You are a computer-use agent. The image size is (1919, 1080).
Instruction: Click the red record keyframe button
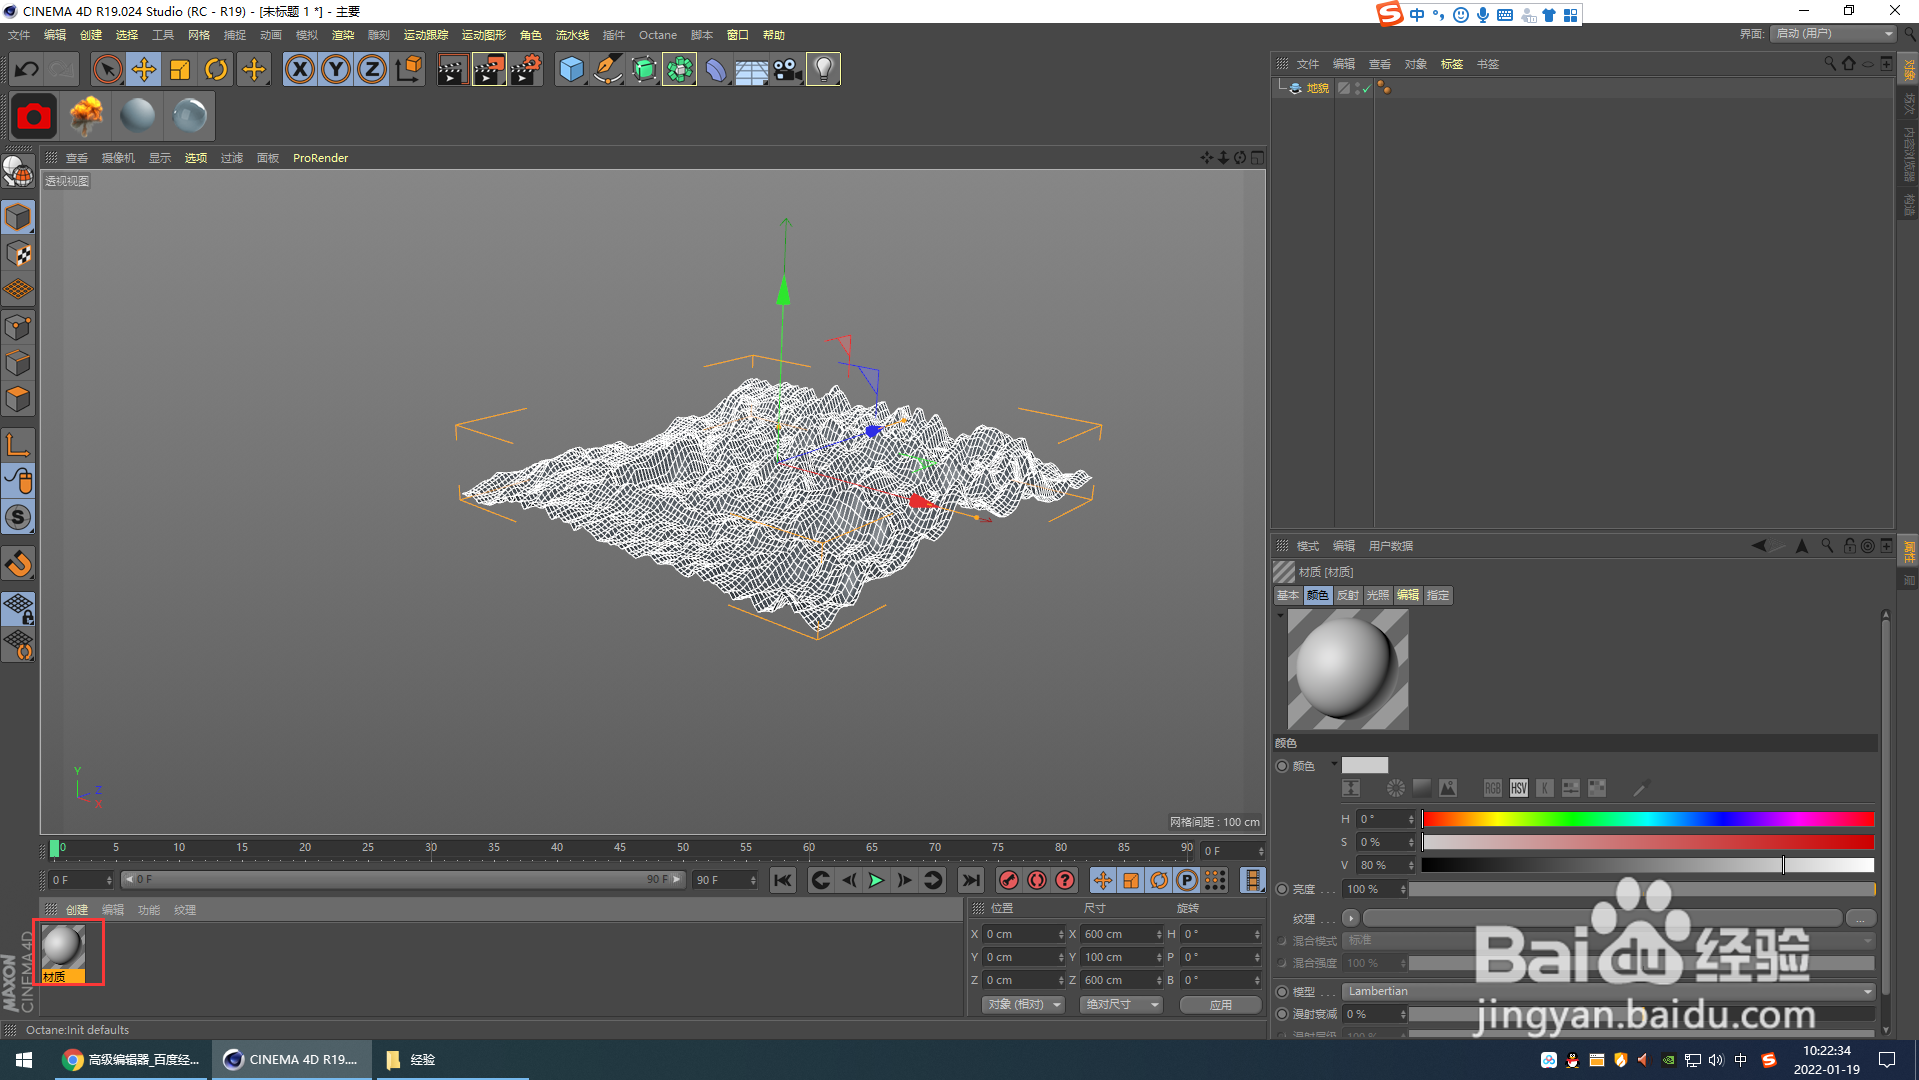[x=1009, y=880]
